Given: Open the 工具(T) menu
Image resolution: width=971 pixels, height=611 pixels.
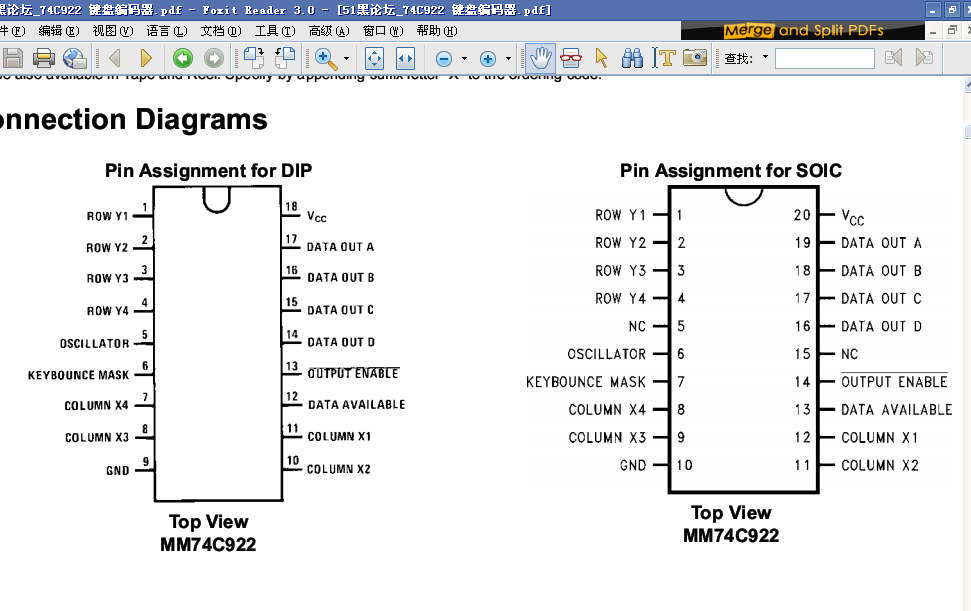Looking at the screenshot, I should coord(275,31).
